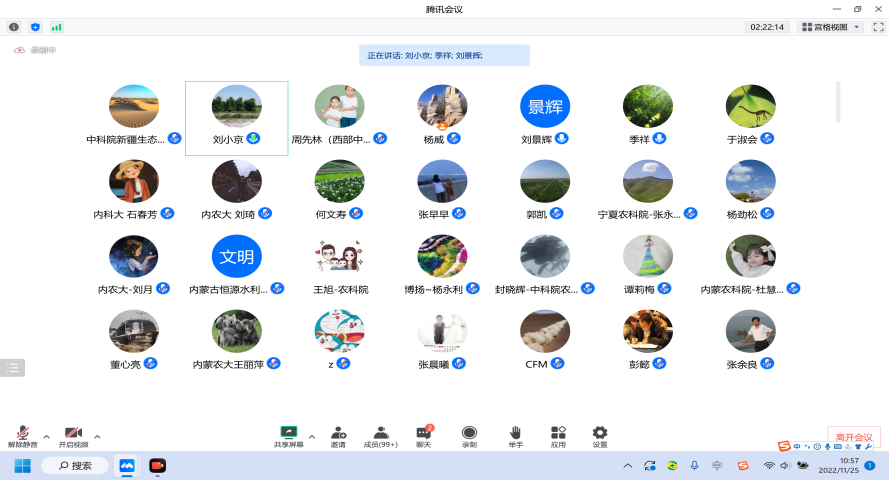The image size is (889, 480).
Task: Open the 应用 apps icon
Action: click(x=558, y=436)
